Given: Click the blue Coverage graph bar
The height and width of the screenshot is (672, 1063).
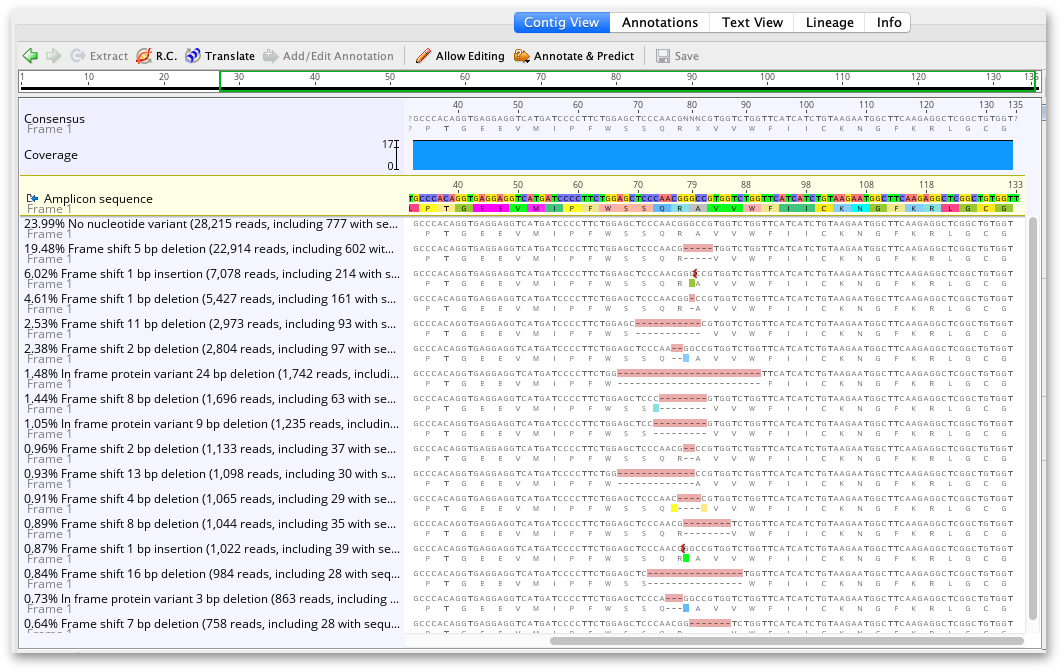Looking at the screenshot, I should [x=713, y=155].
